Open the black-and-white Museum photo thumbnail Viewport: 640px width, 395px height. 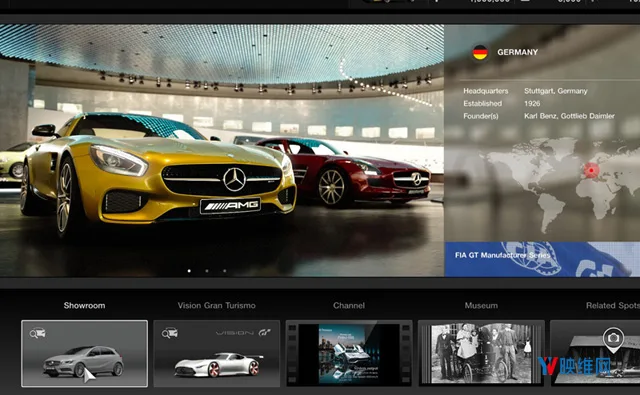point(481,353)
